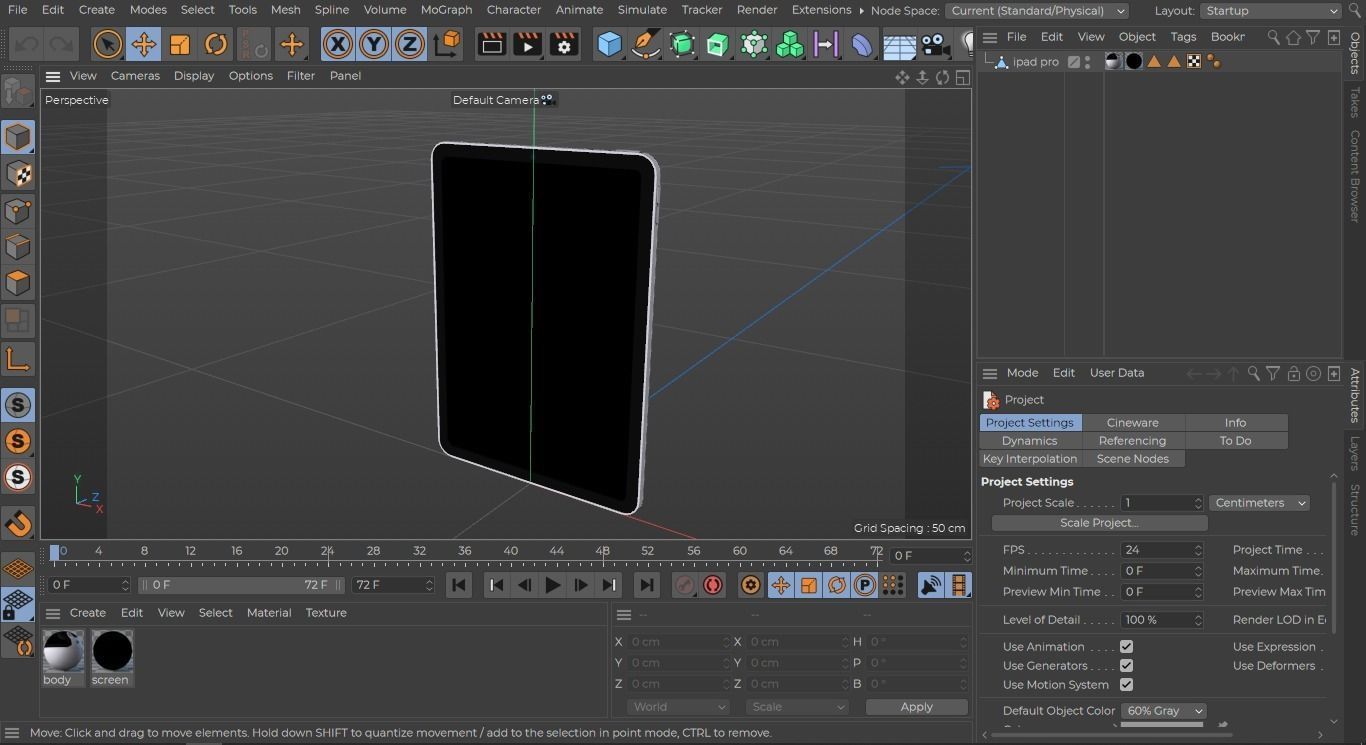Open Centimeters unit dropdown

[1260, 503]
